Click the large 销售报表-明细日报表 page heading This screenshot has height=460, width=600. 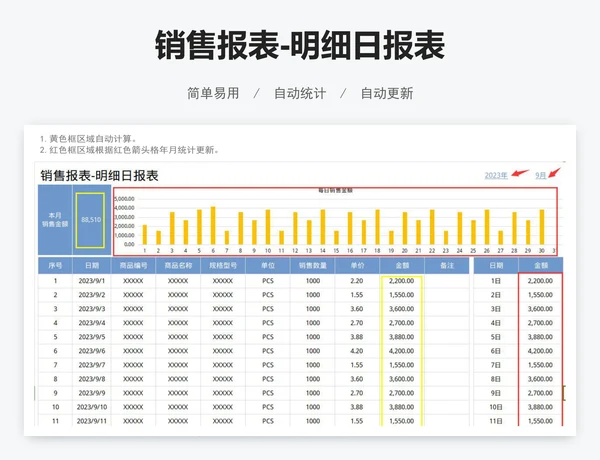click(300, 45)
